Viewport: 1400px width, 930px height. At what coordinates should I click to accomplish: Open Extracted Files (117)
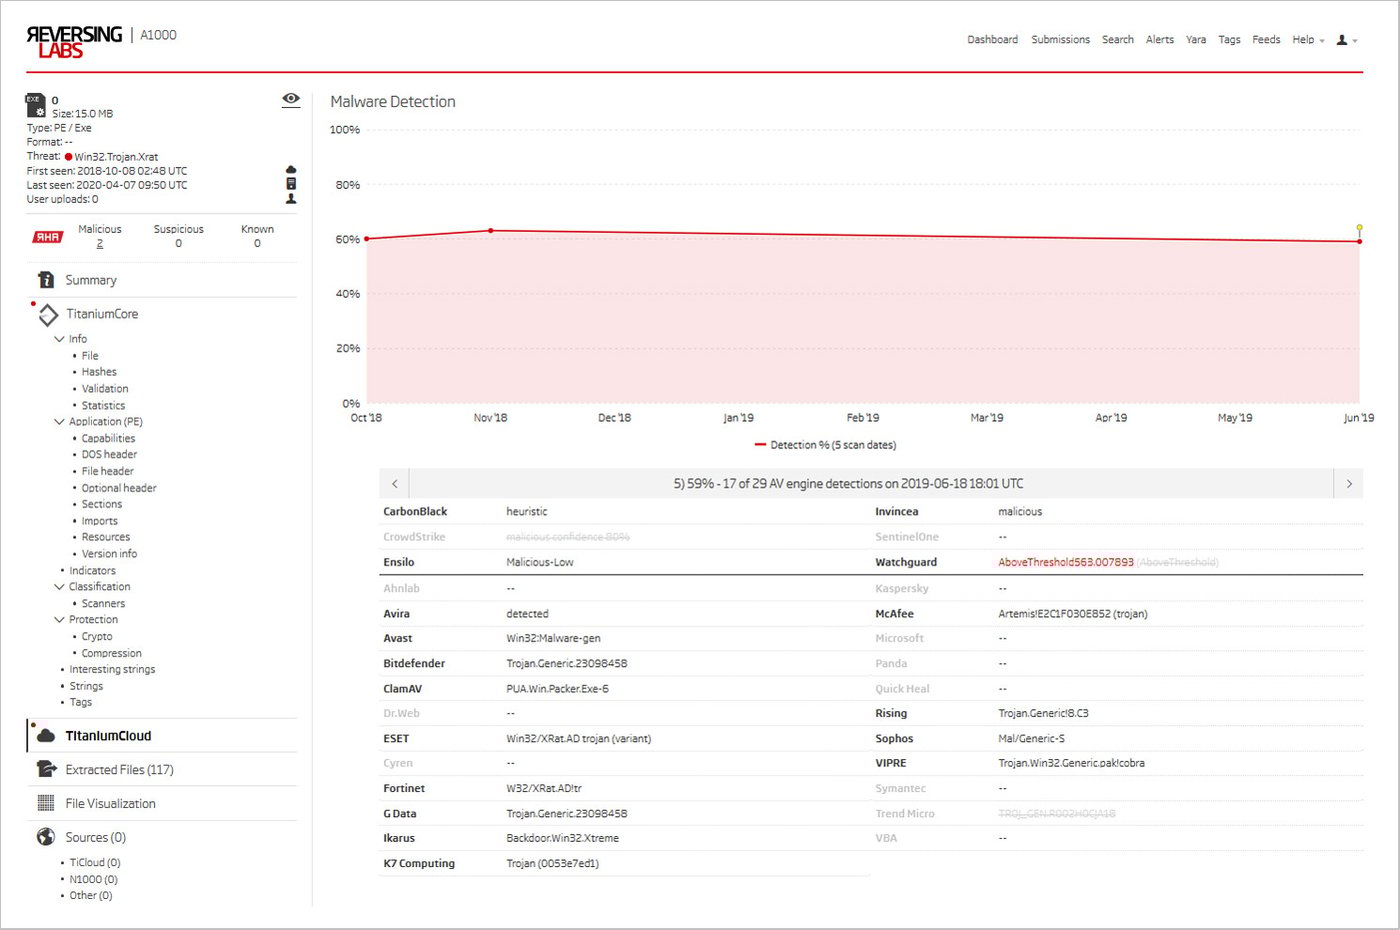coord(119,770)
